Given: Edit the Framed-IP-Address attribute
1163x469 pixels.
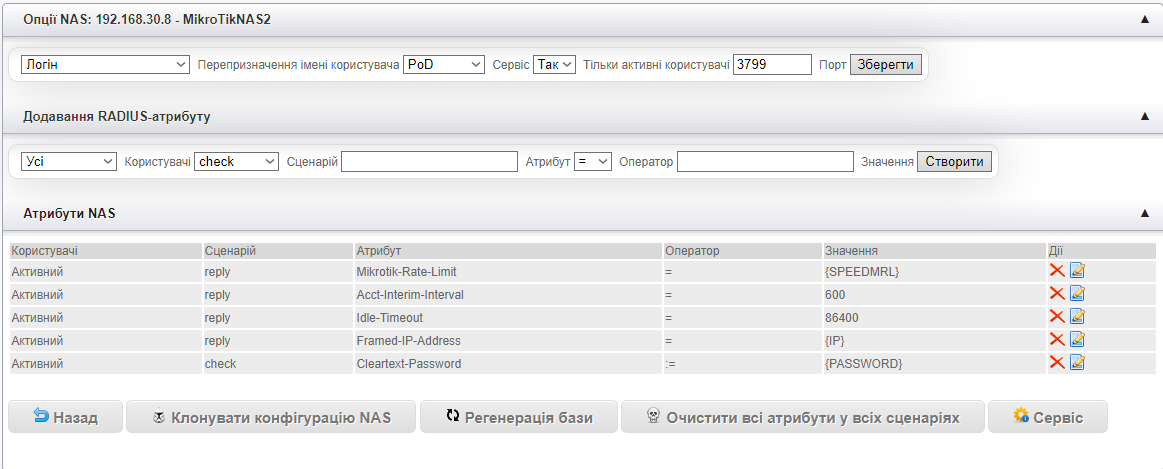Looking at the screenshot, I should [x=1077, y=340].
